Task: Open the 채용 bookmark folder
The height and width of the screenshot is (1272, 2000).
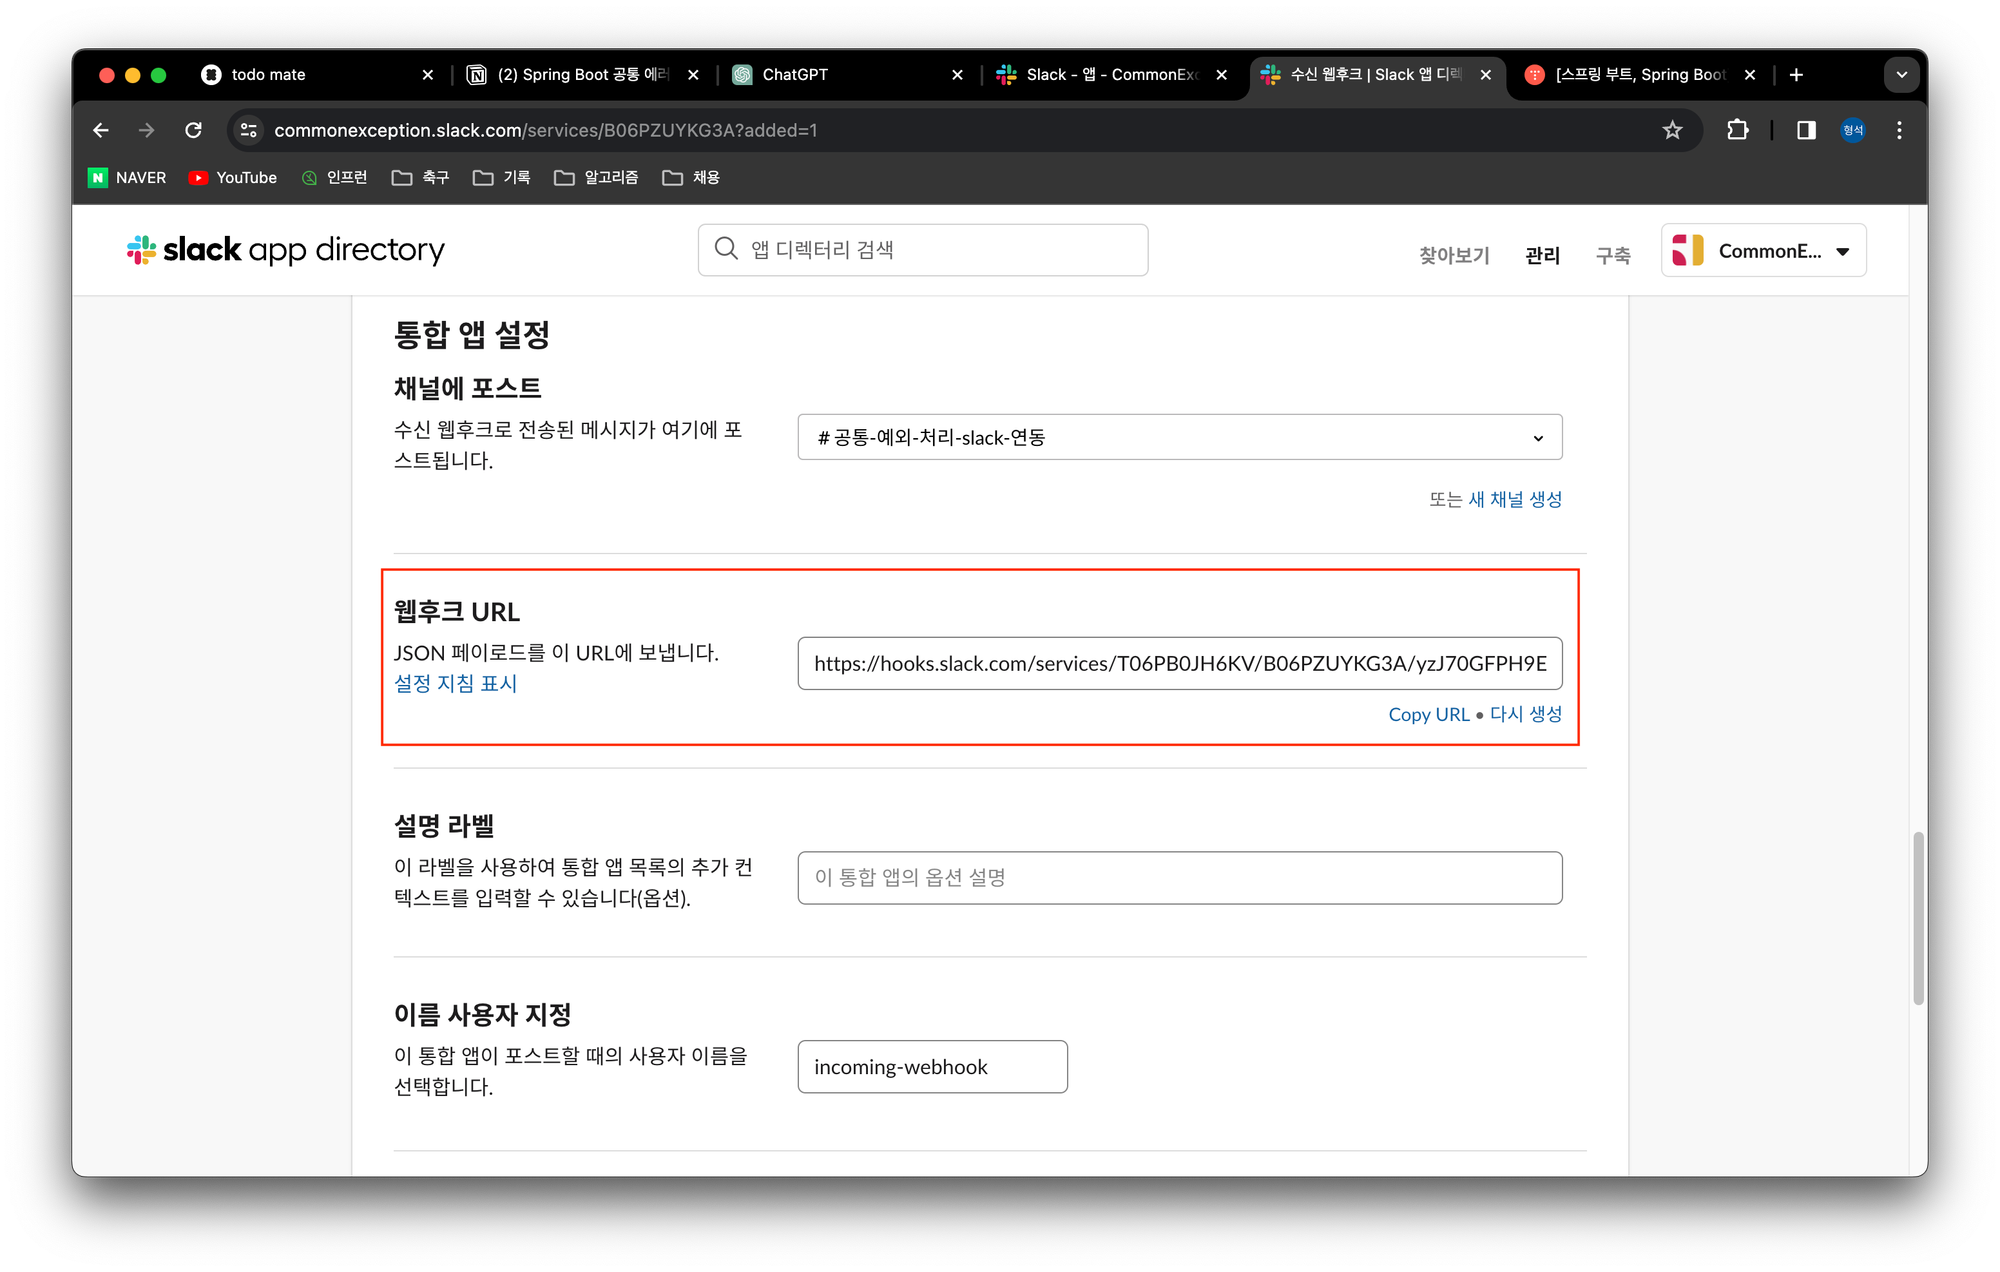Action: click(x=691, y=178)
